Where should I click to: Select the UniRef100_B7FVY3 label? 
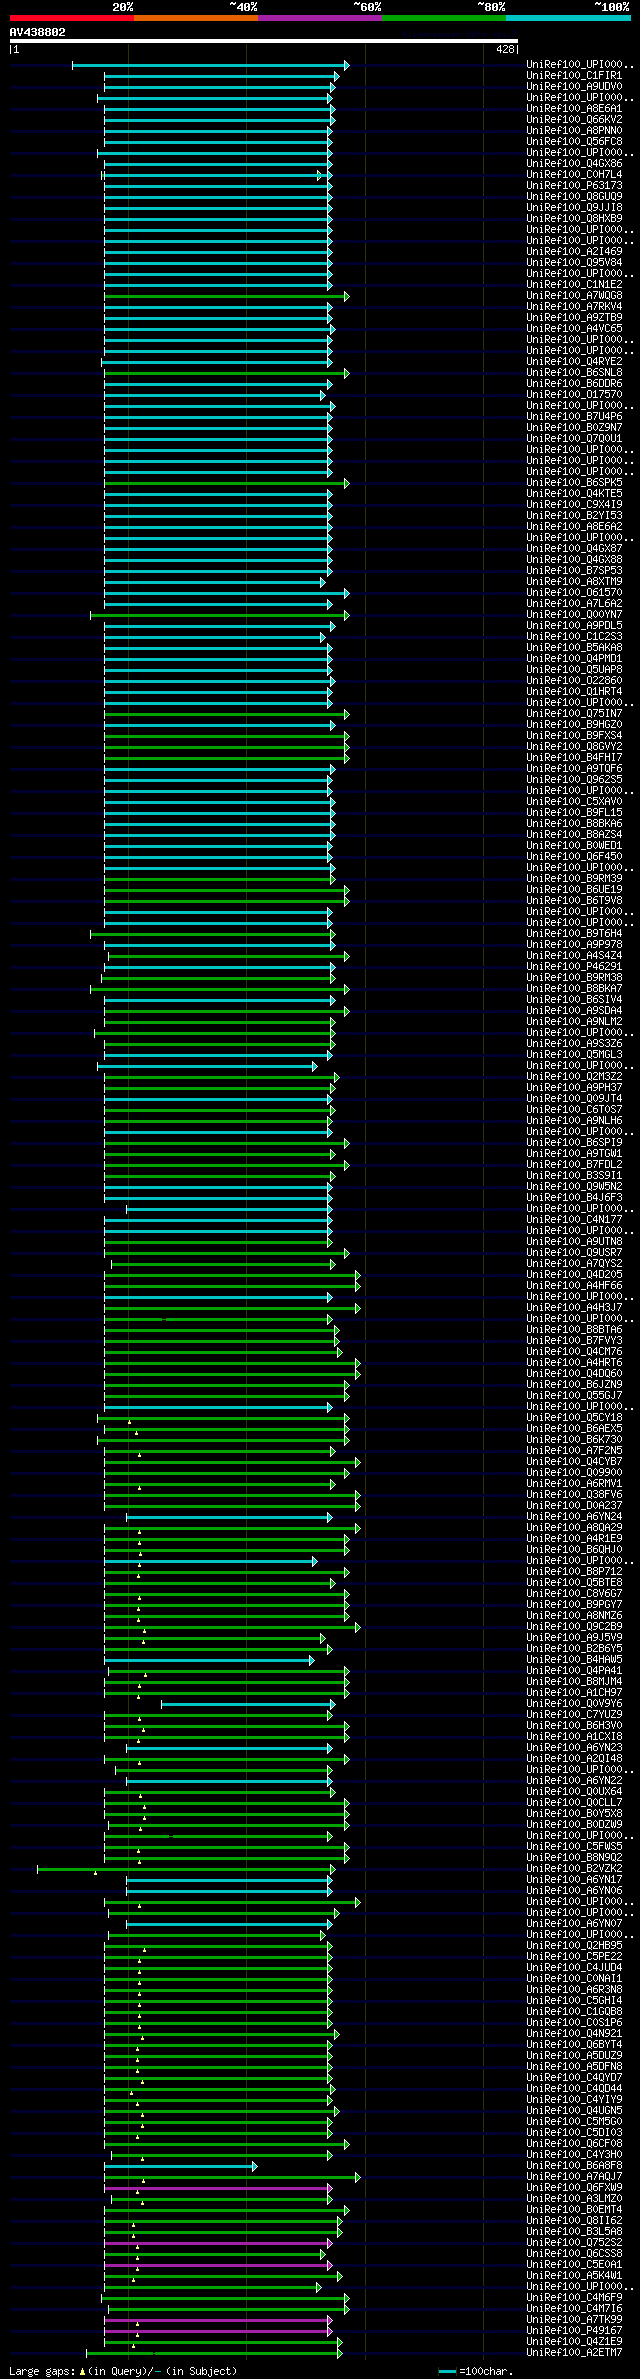point(574,1340)
